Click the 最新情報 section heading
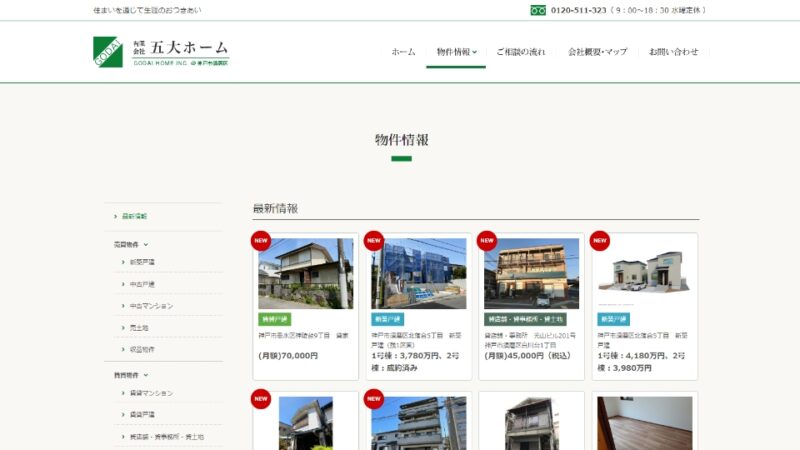800x450 pixels. (x=276, y=208)
